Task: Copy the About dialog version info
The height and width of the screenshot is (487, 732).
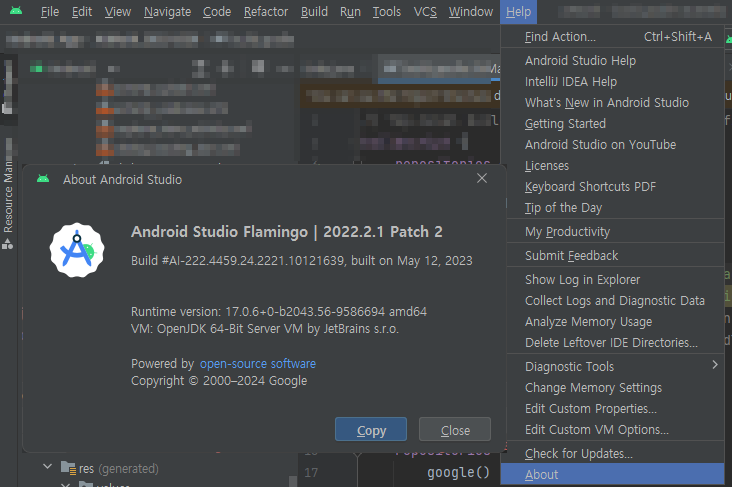Action: tap(371, 430)
